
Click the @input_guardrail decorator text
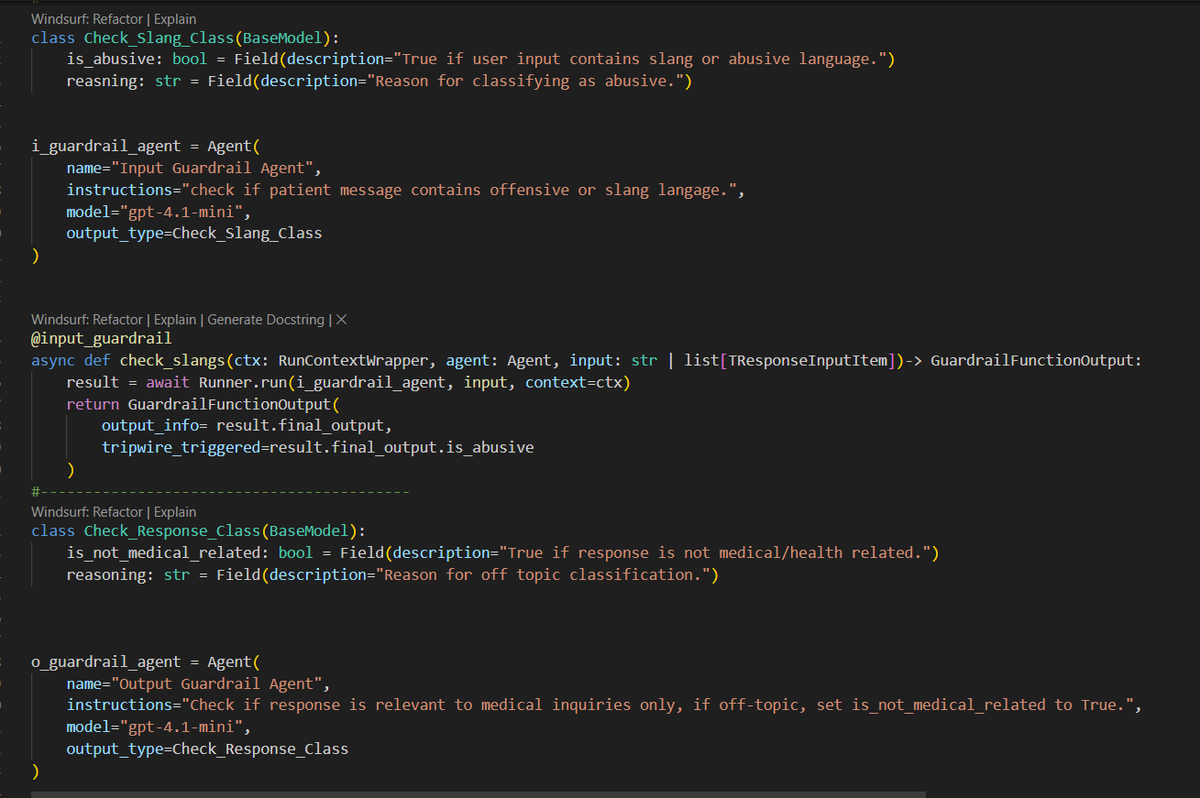click(x=101, y=339)
